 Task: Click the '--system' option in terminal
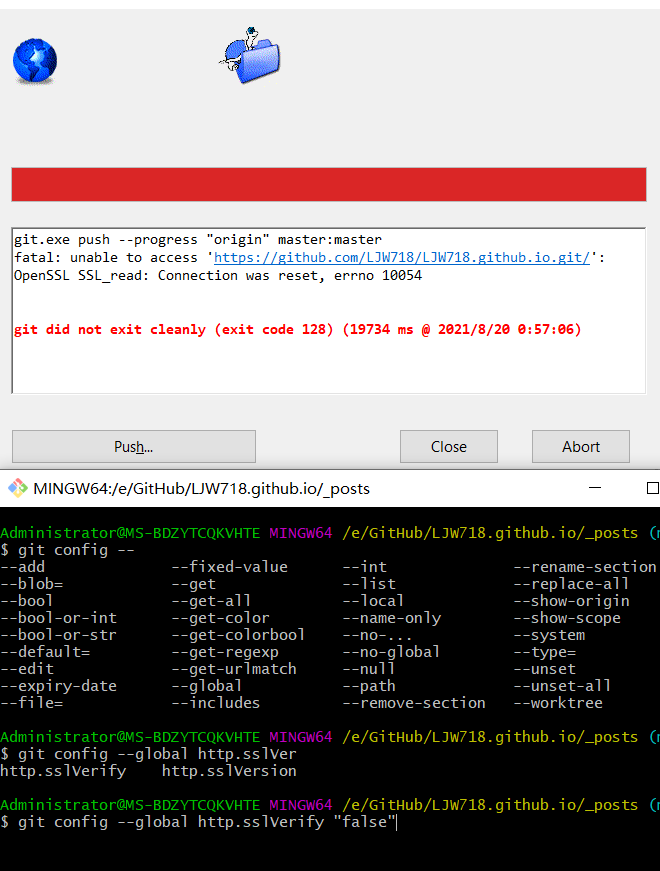pos(549,635)
